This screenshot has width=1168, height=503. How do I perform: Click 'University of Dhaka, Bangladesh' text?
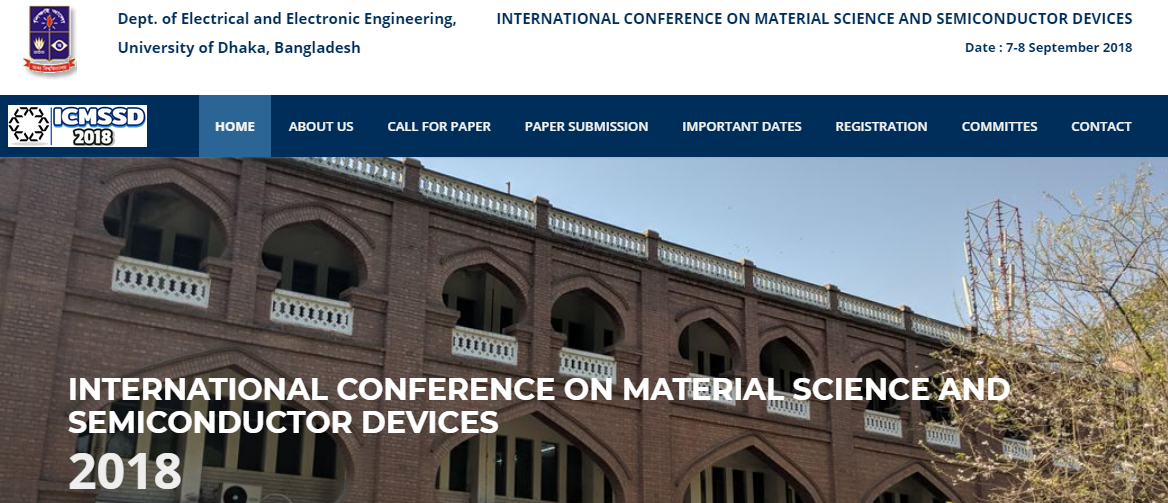click(x=239, y=48)
